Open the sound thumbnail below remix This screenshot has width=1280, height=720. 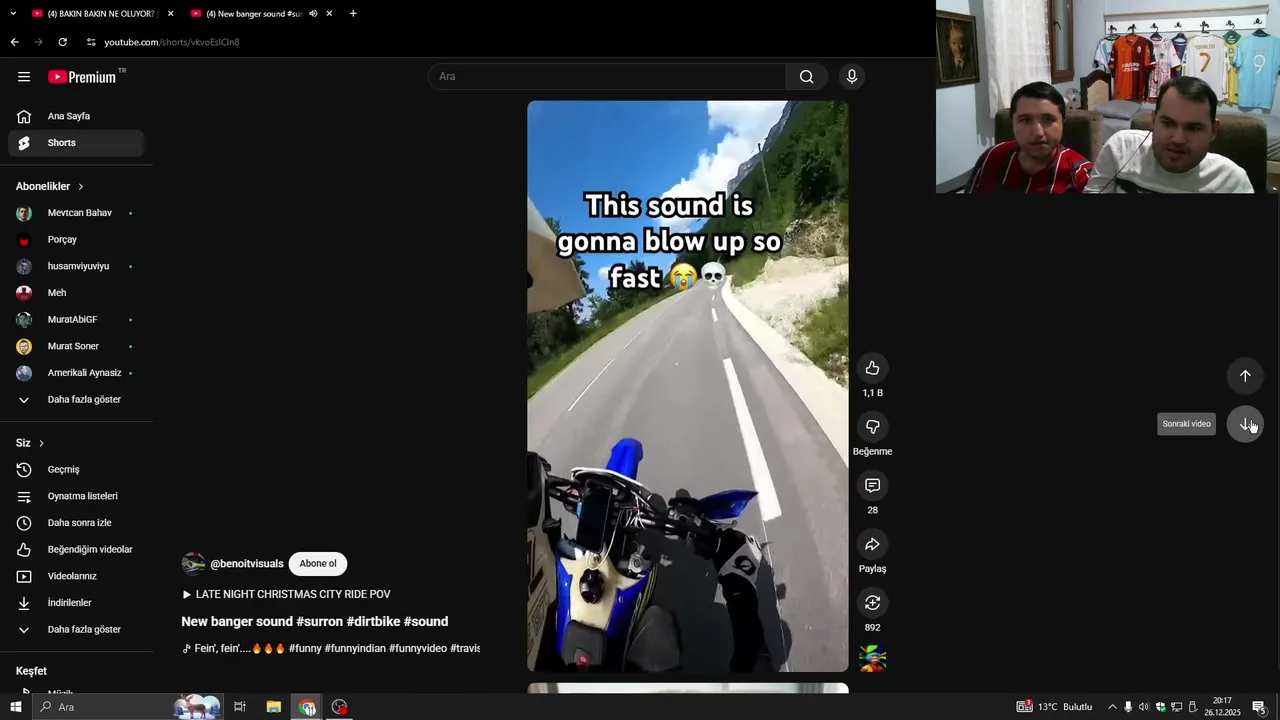(x=872, y=658)
